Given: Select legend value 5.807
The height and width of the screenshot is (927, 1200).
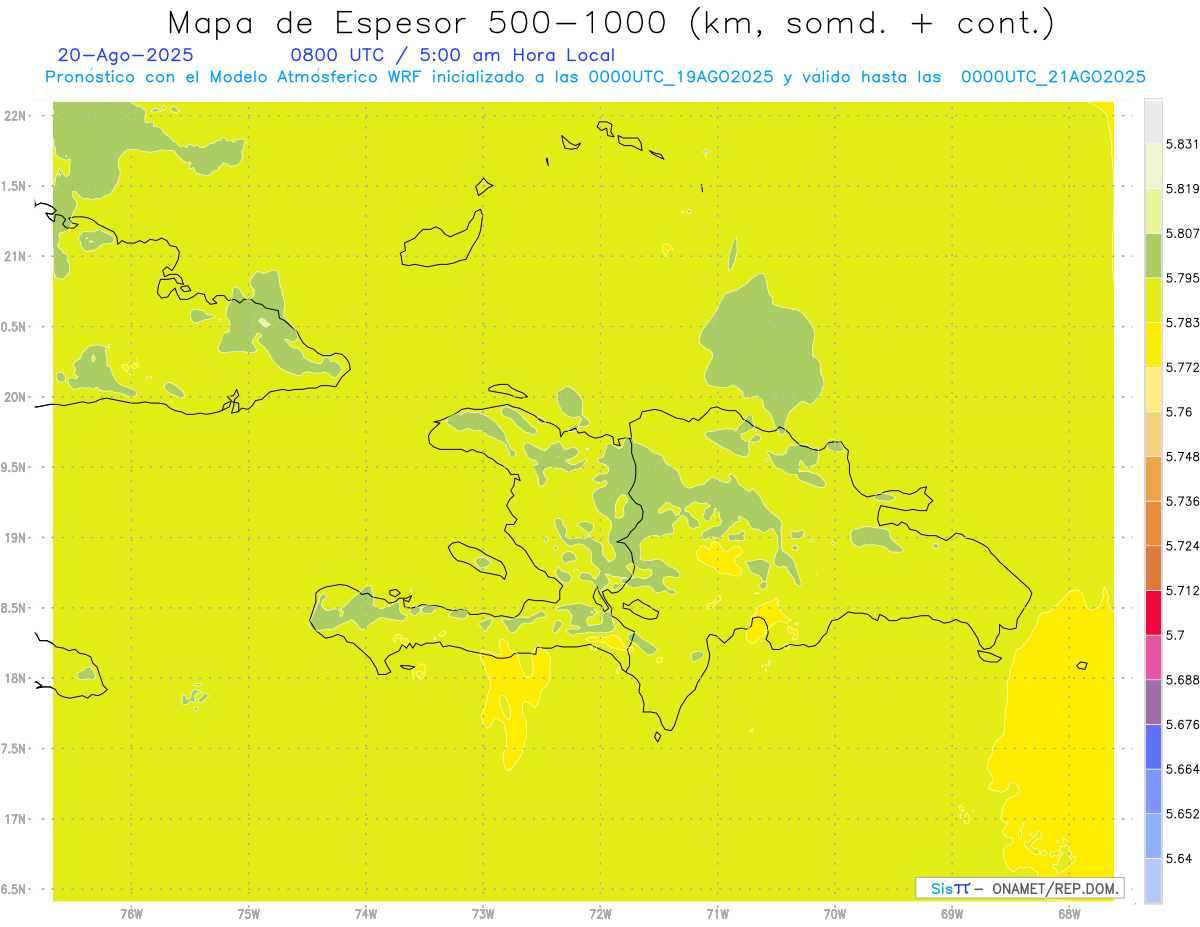Looking at the screenshot, I should (x=1181, y=233).
